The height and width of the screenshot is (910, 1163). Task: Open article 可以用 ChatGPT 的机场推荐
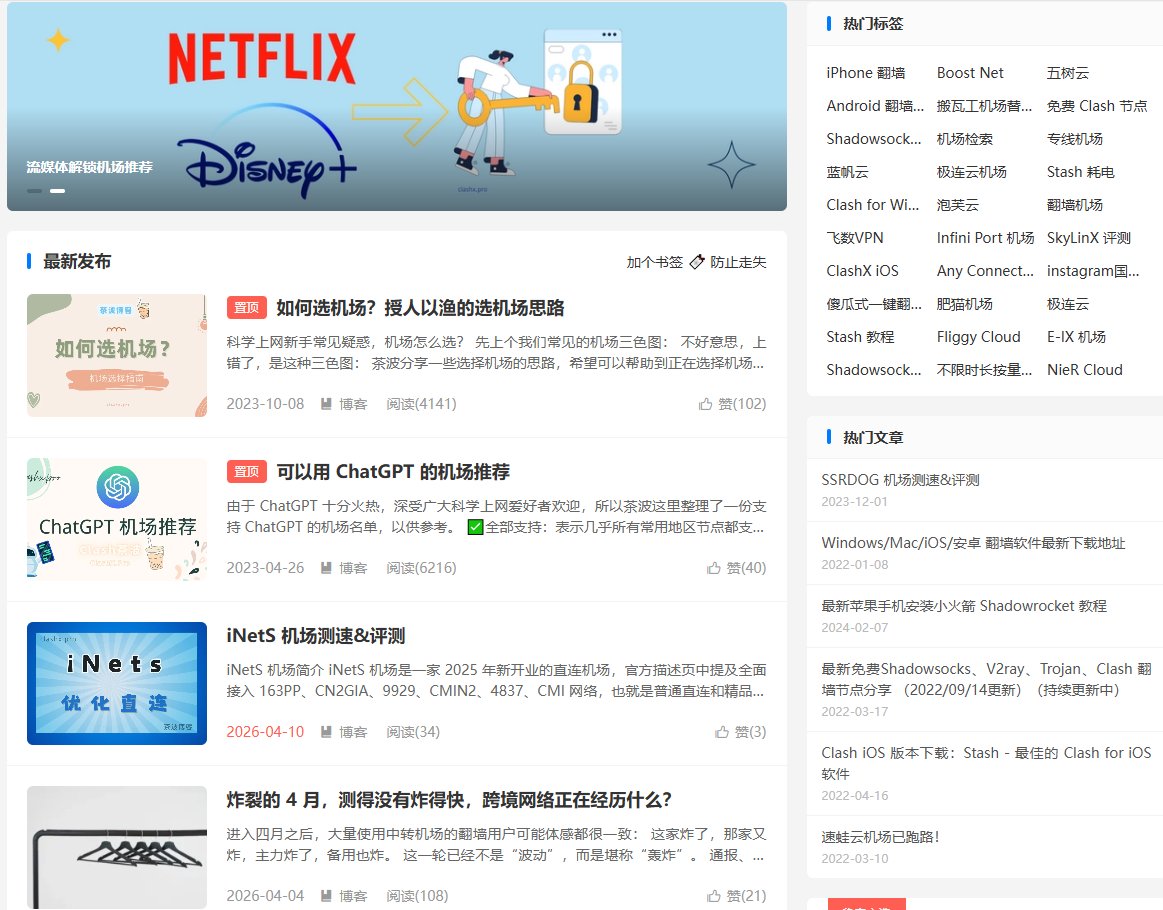[x=393, y=472]
